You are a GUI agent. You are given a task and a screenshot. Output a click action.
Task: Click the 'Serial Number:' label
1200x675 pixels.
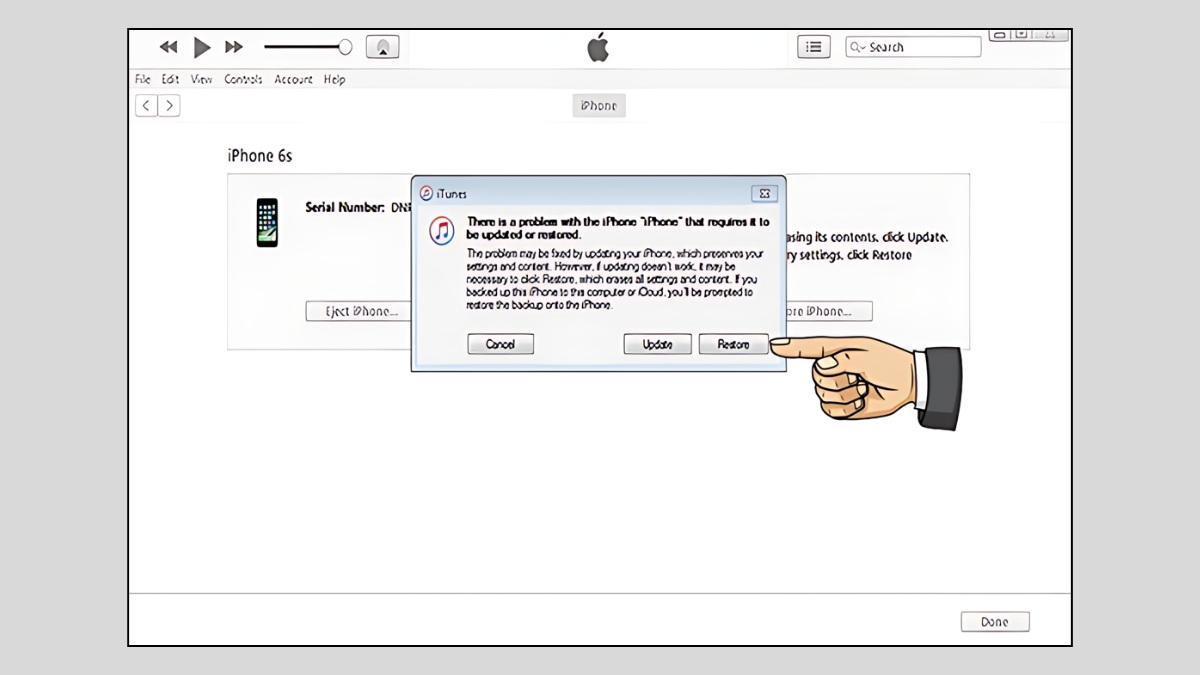point(345,208)
